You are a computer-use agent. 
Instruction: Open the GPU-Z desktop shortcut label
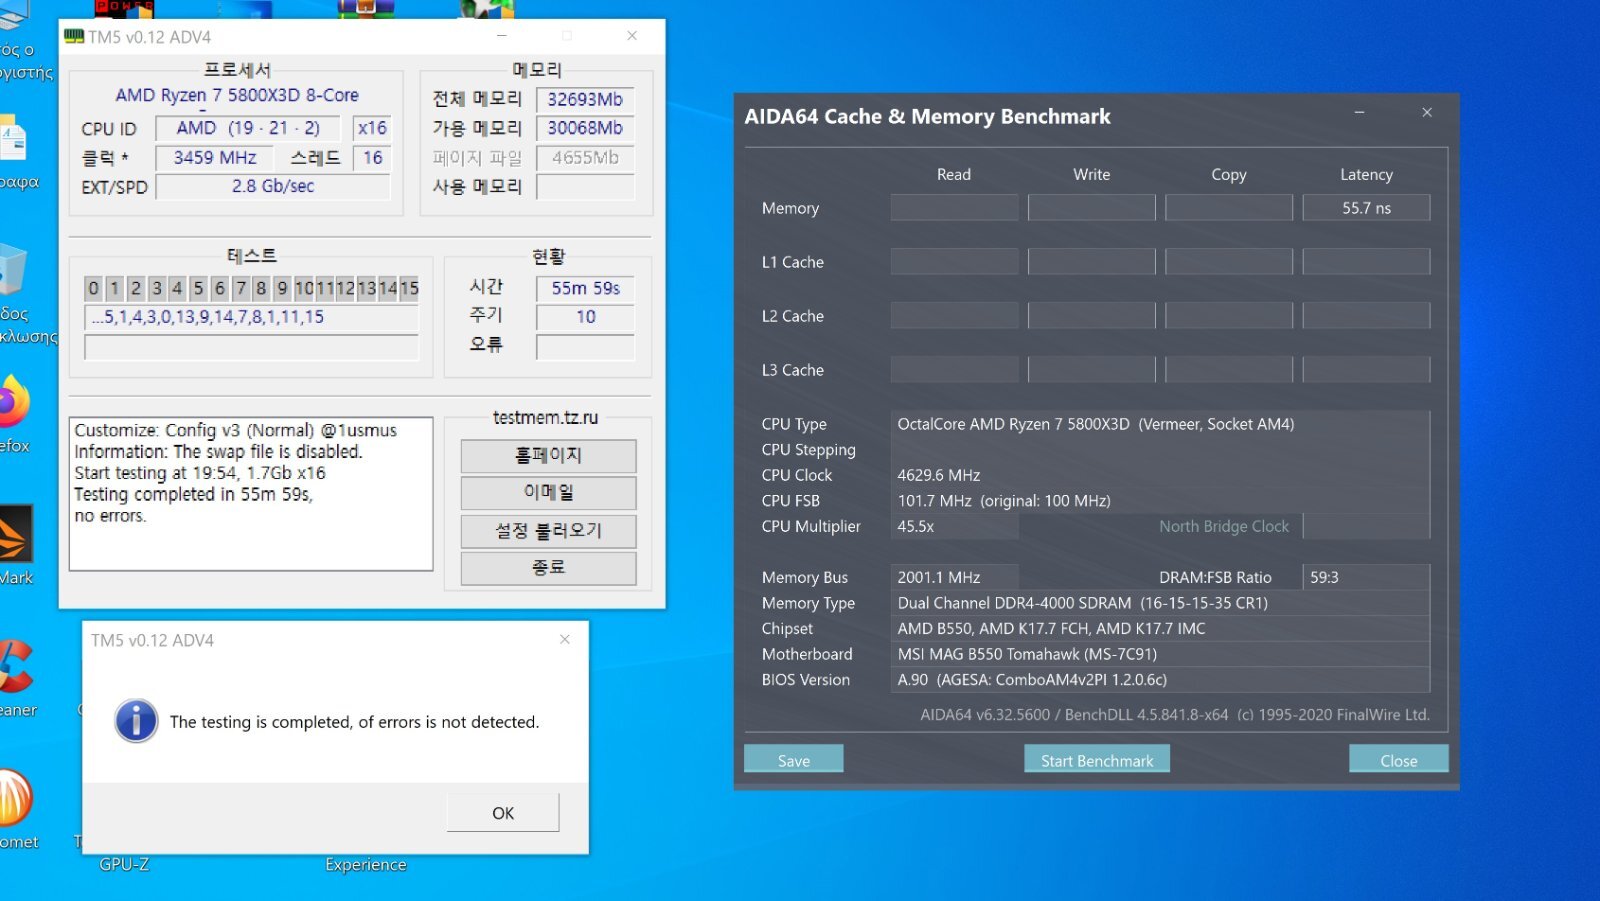[x=124, y=864]
